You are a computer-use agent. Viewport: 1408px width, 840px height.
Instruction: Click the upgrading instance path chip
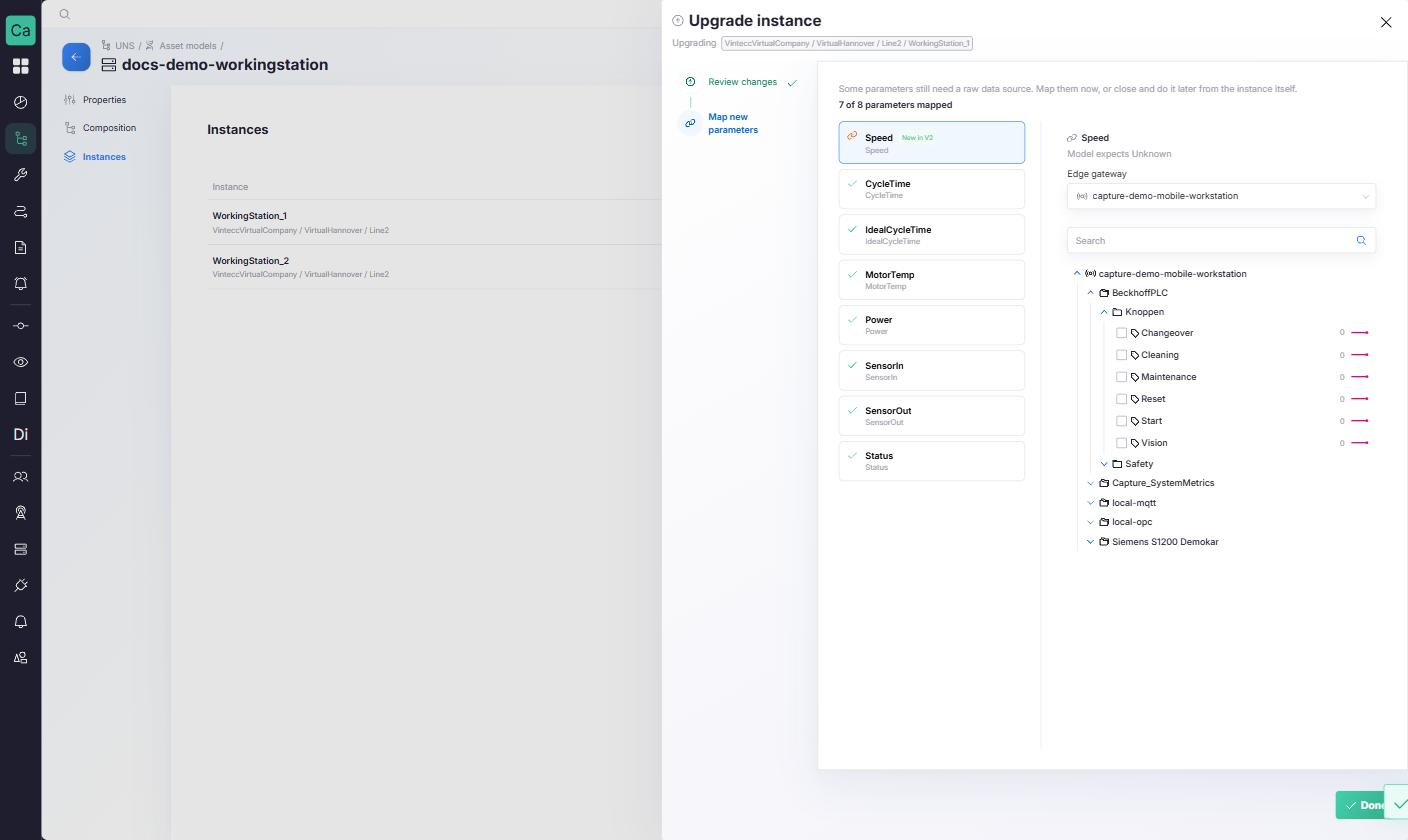click(846, 43)
